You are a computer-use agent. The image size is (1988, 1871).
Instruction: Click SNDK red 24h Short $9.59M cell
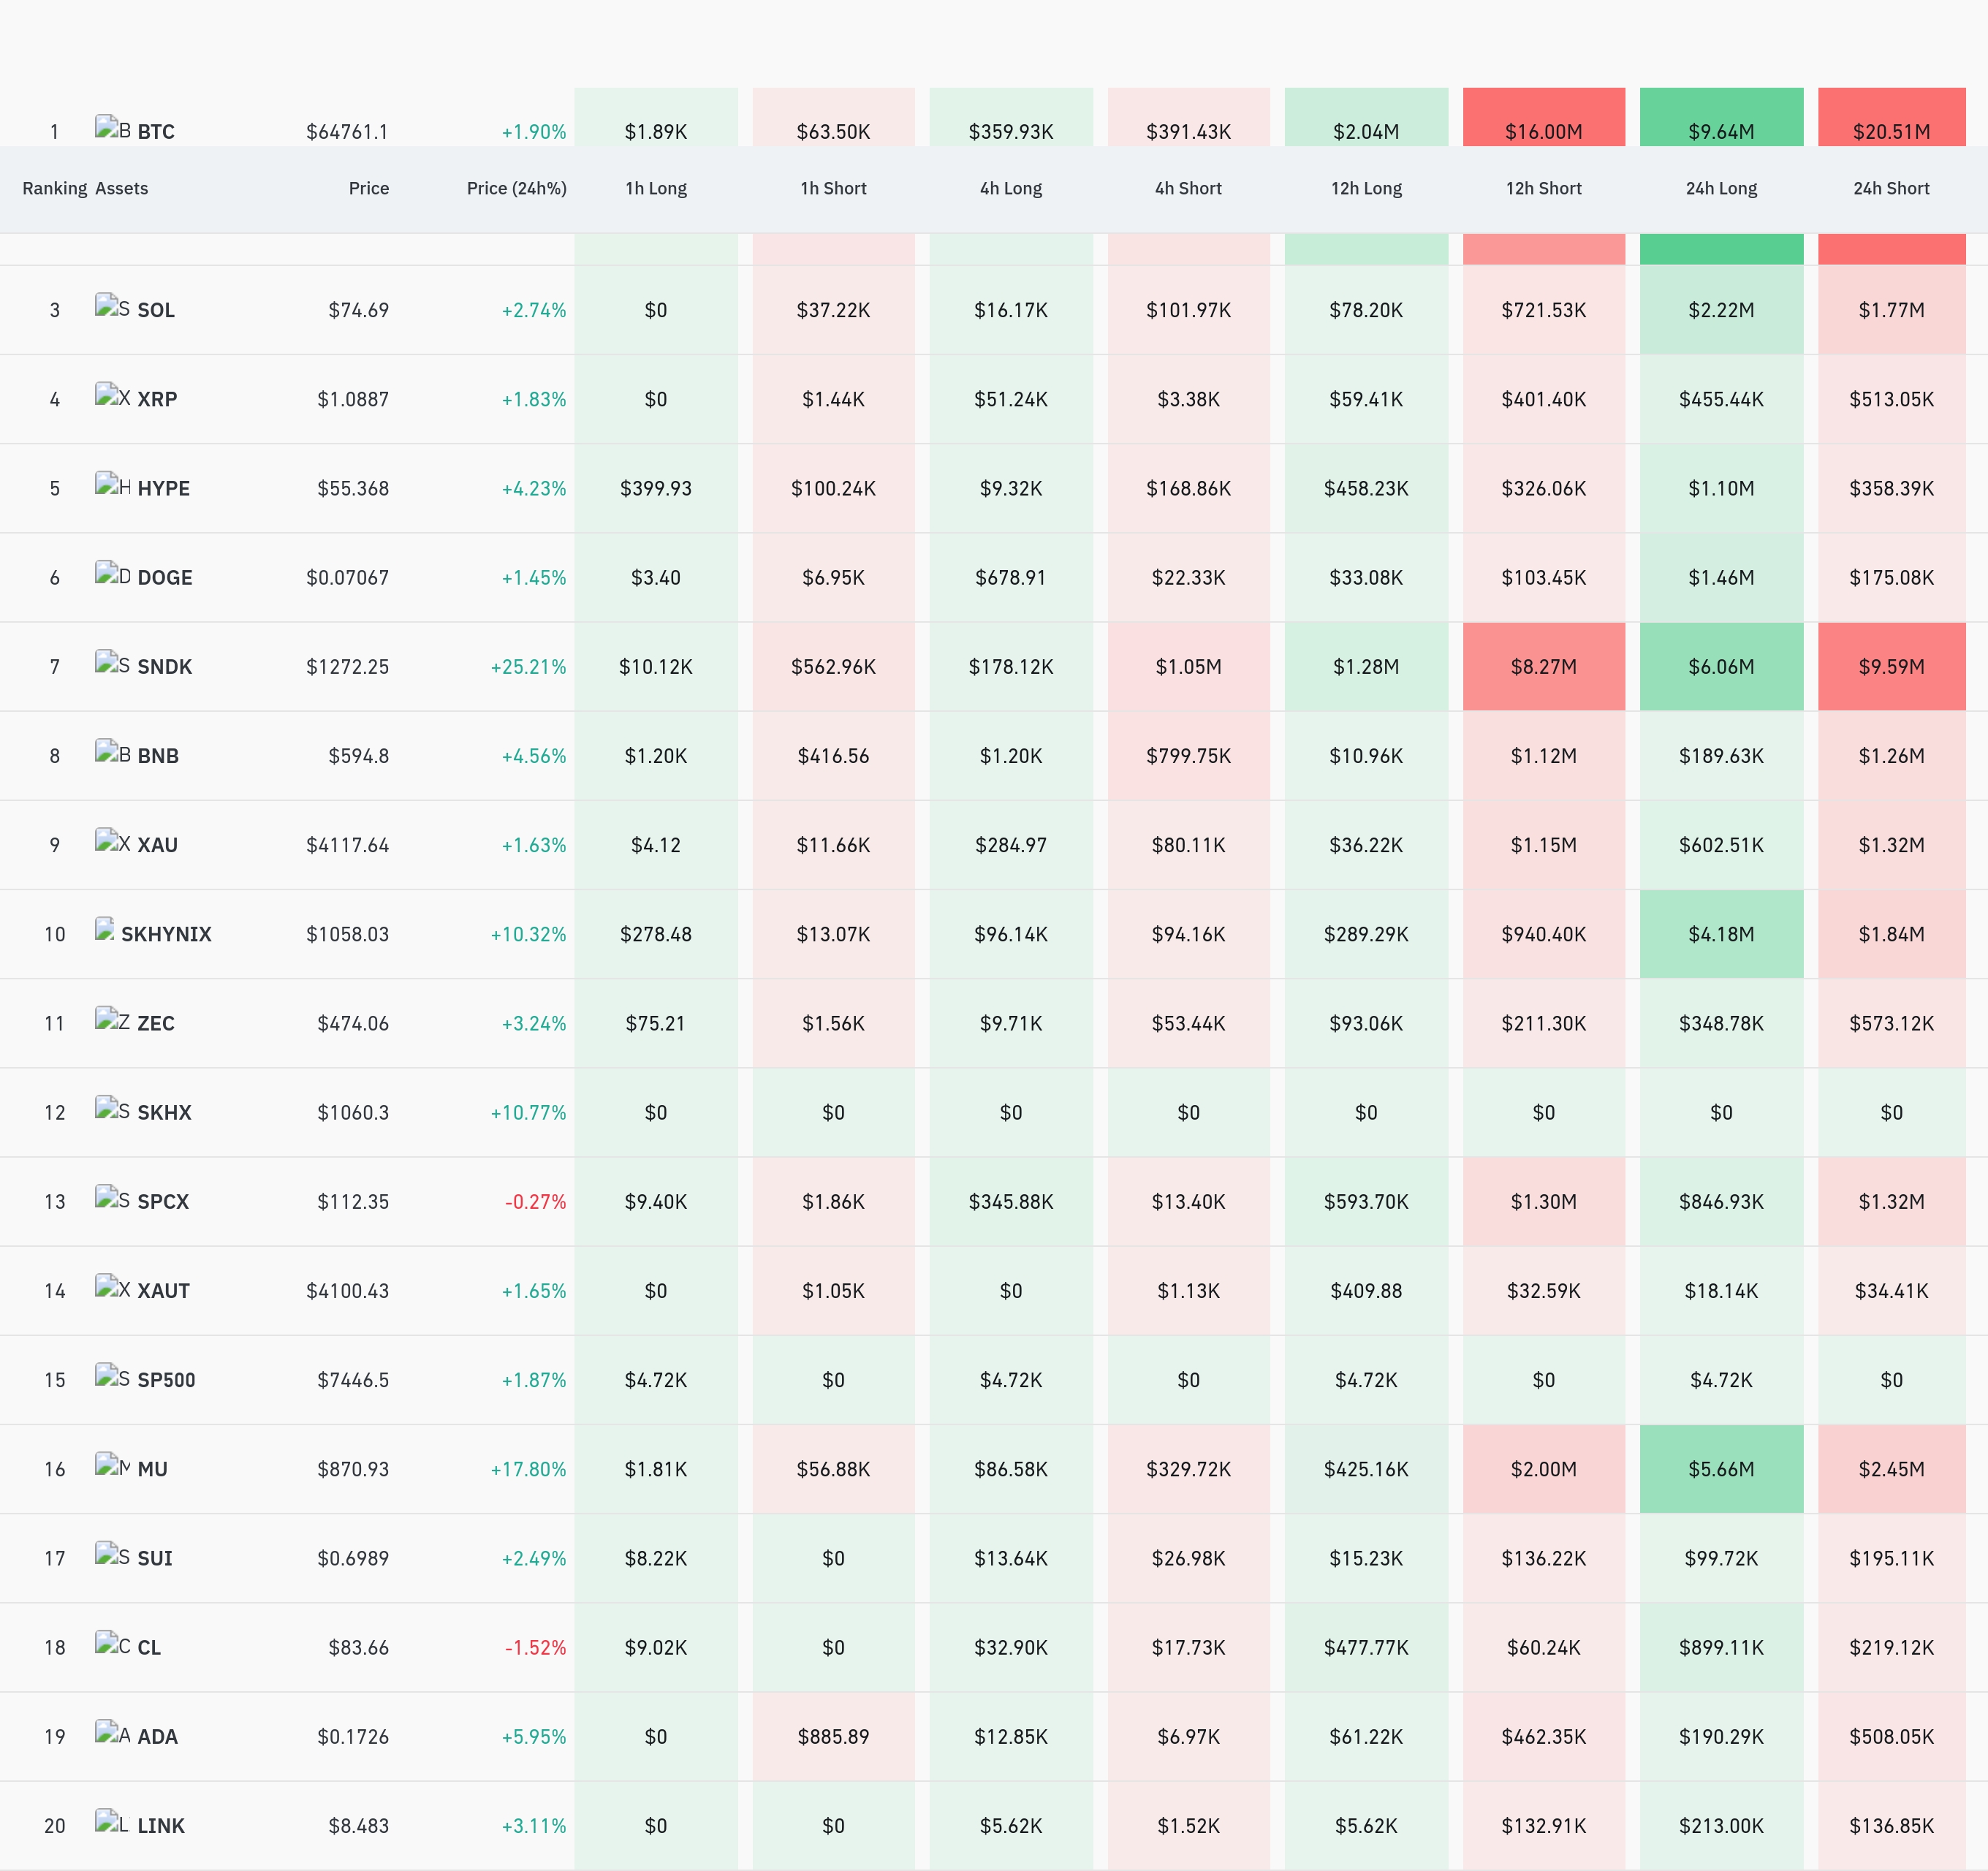click(x=1891, y=667)
